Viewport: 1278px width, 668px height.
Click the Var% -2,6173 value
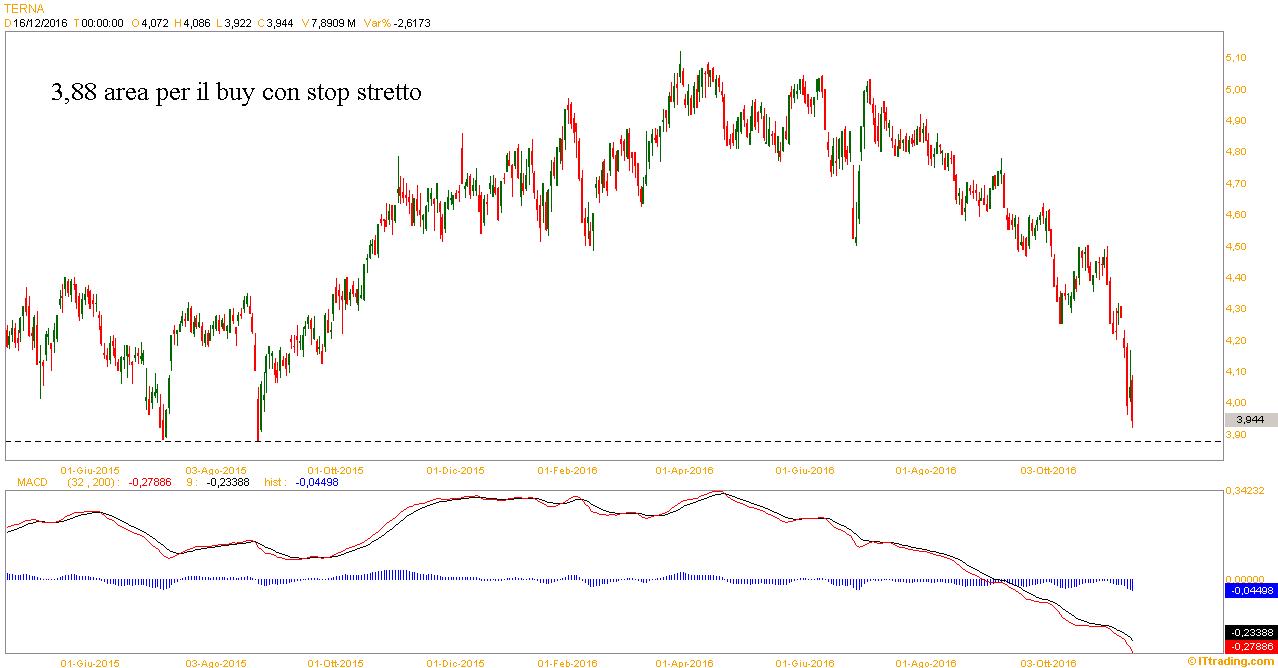391,21
